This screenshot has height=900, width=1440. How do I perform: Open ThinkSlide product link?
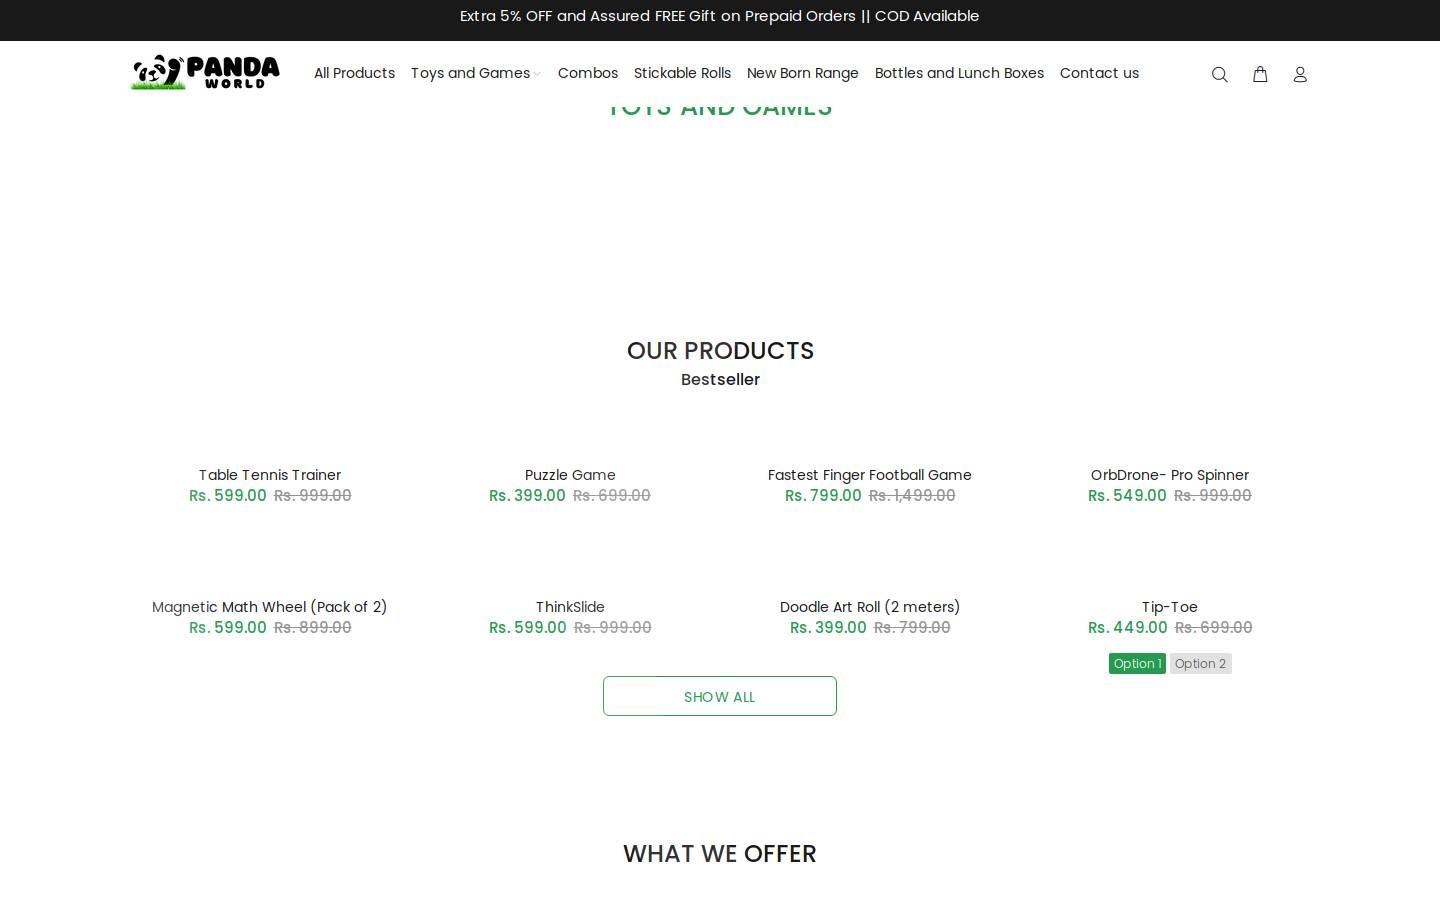[570, 607]
